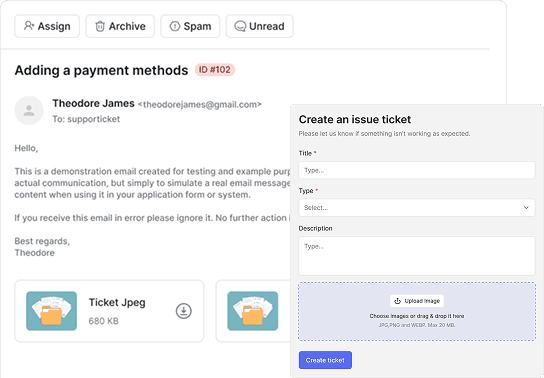
Task: Click the ID #102 badge
Action: click(215, 70)
